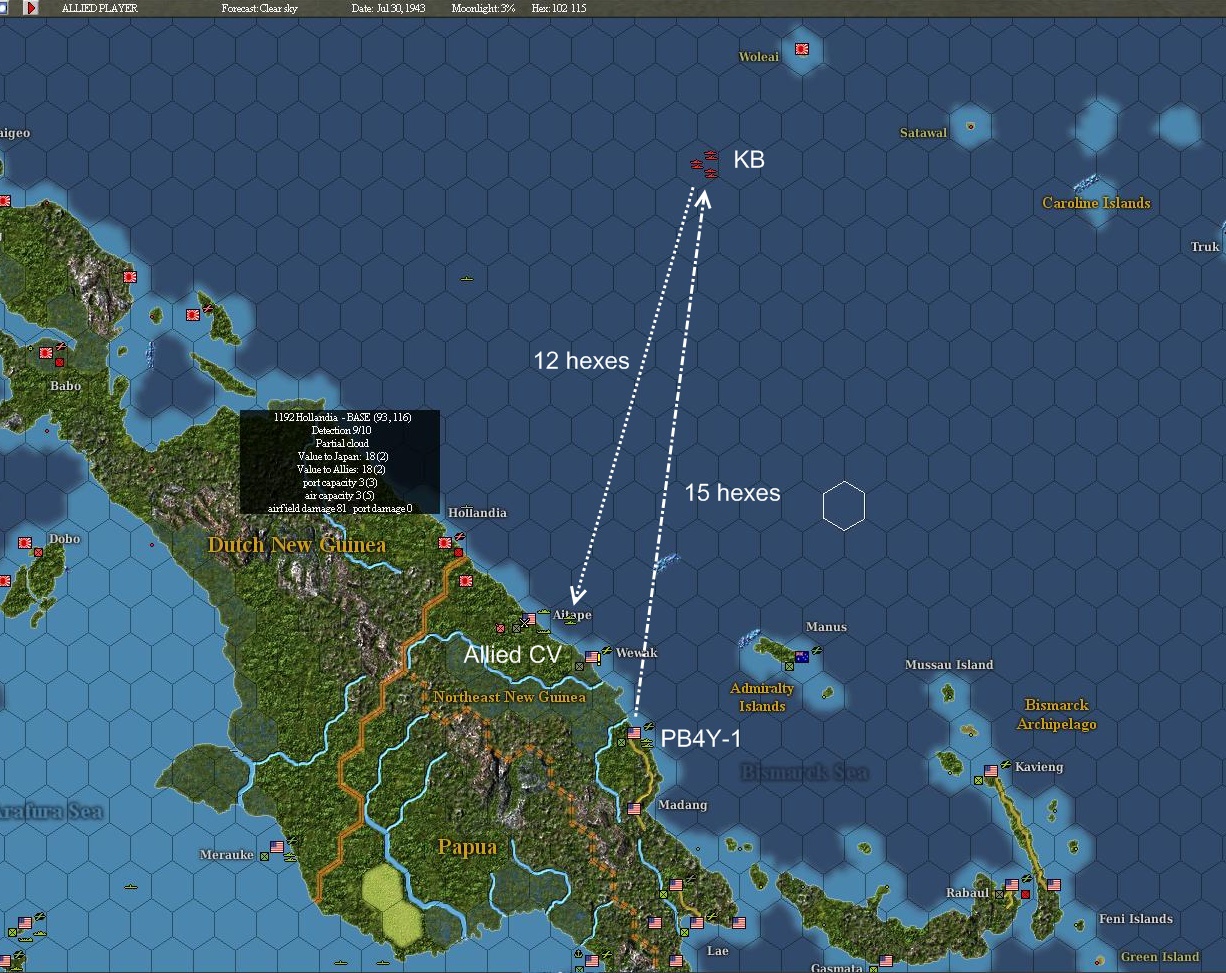
Task: Select the US flag unit at Aitape
Action: tap(529, 620)
